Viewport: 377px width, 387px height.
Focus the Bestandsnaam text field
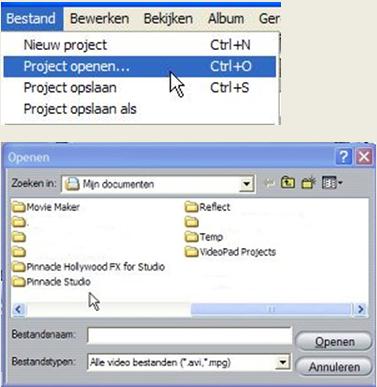point(189,335)
